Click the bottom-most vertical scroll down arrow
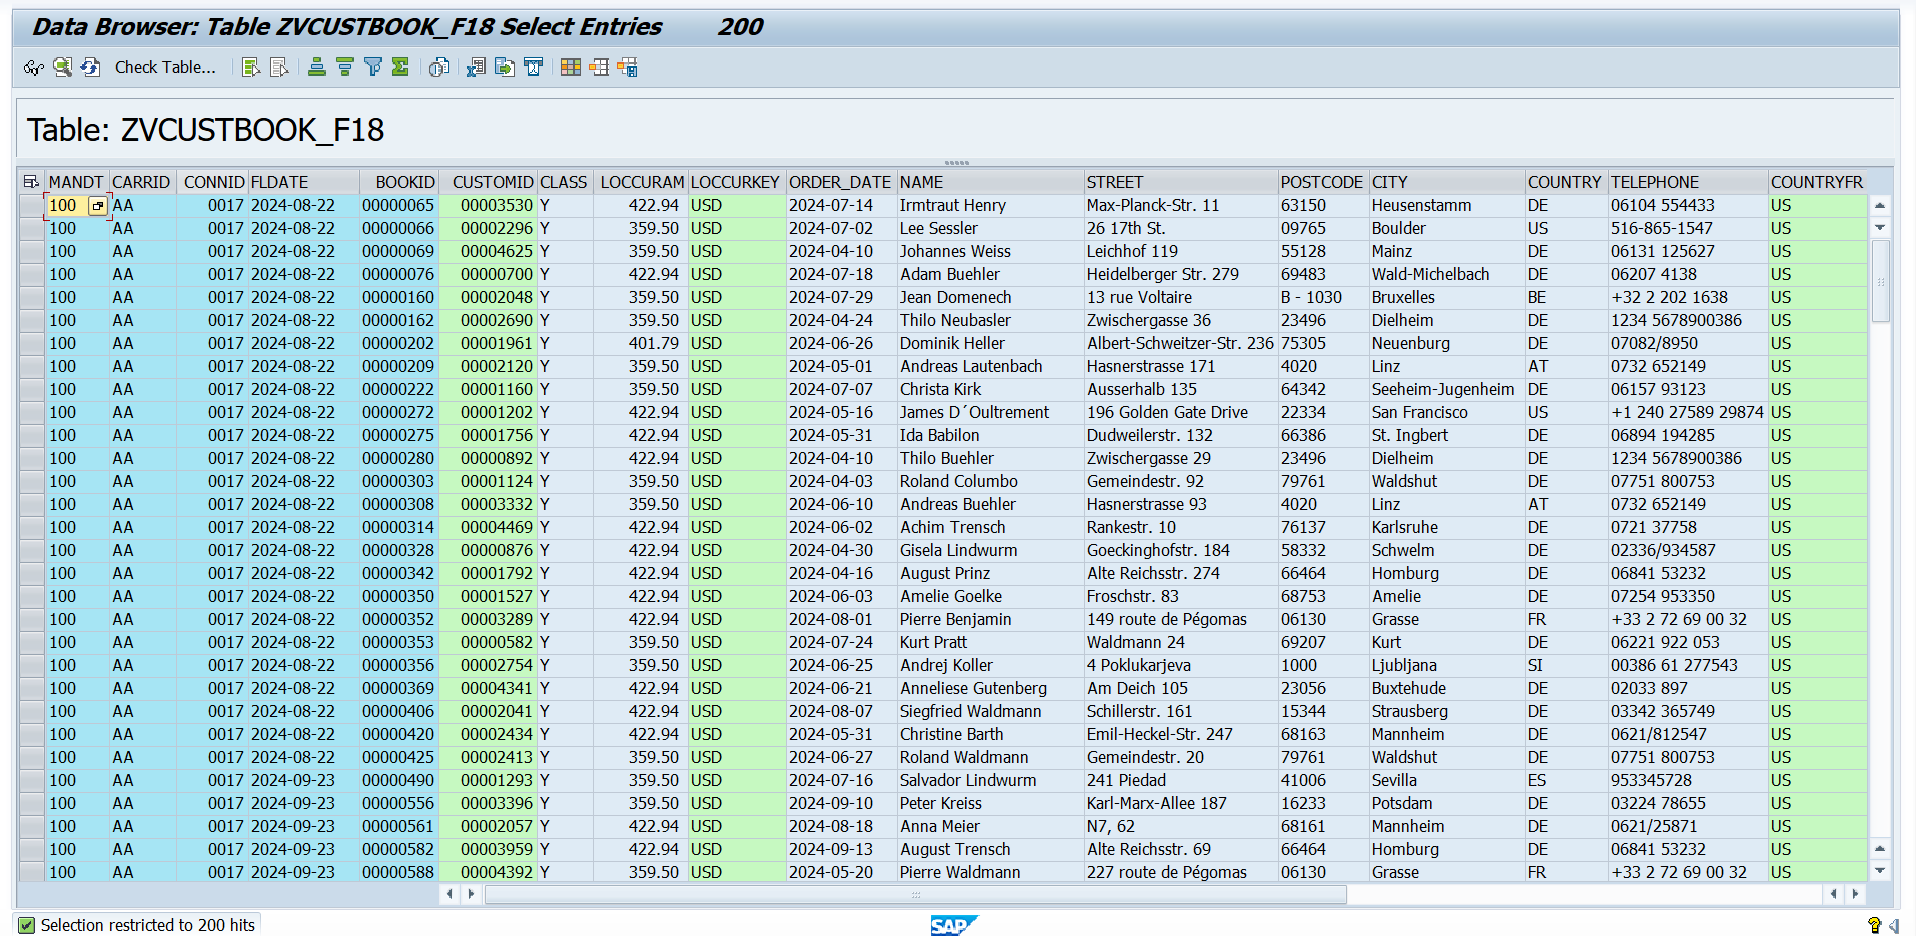The height and width of the screenshot is (936, 1916). (x=1880, y=871)
